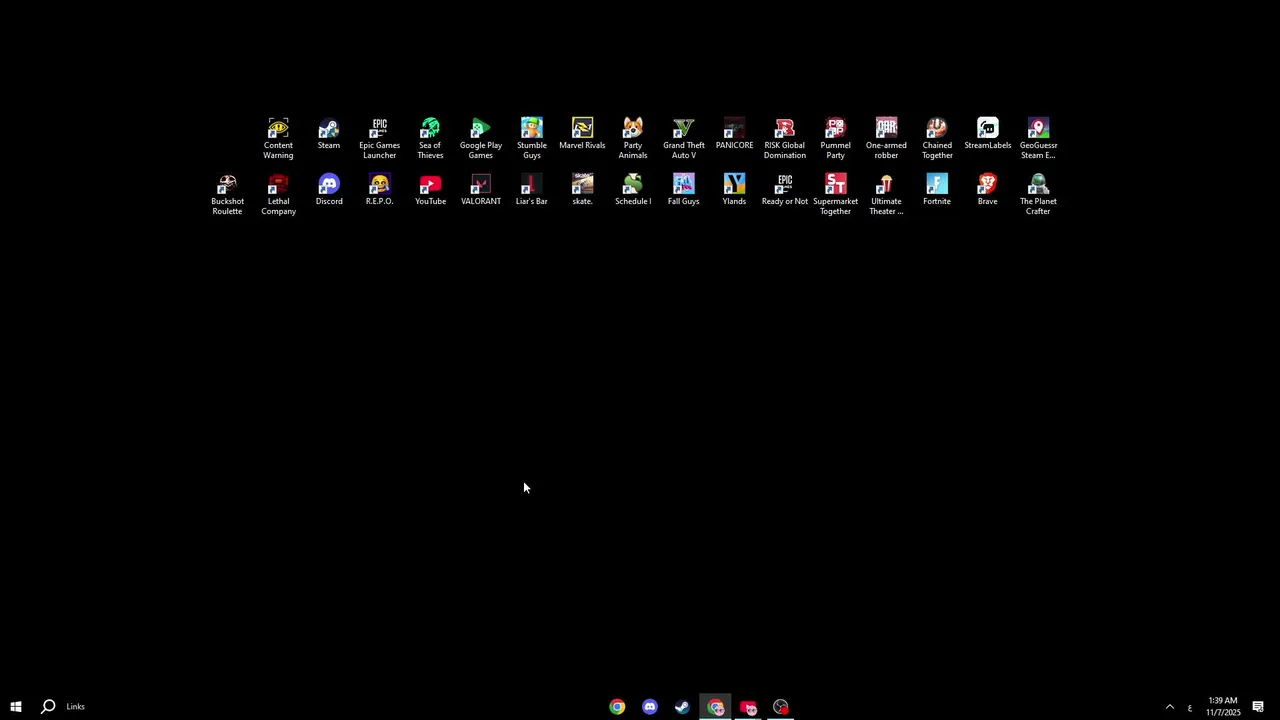Select the Ultimate Theater icon
This screenshot has width=1280, height=720.
tap(886, 194)
